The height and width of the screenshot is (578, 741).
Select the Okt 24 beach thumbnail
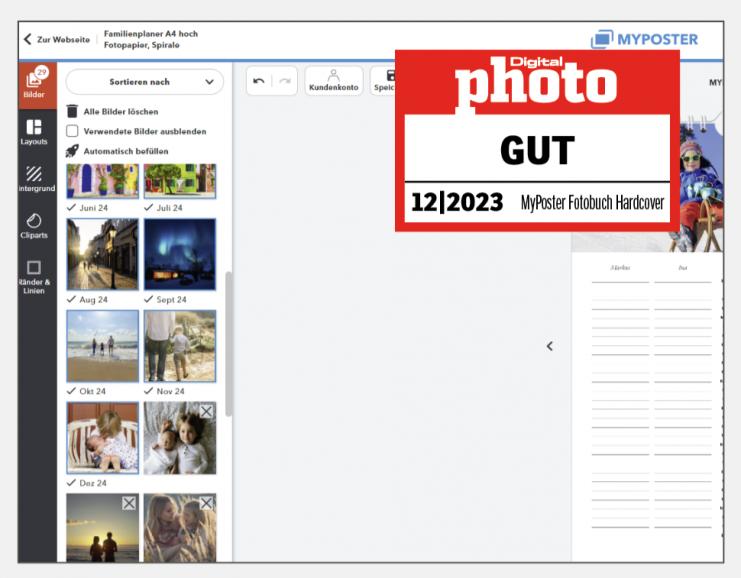tap(103, 346)
